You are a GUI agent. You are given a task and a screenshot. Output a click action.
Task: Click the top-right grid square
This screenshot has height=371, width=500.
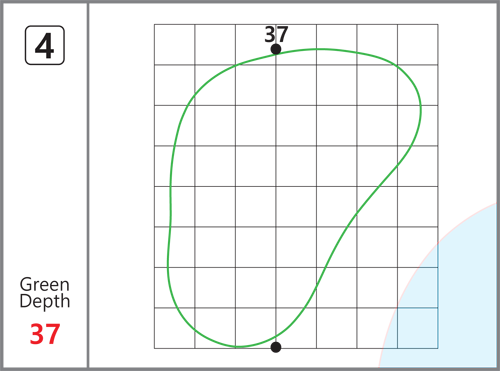point(418,44)
